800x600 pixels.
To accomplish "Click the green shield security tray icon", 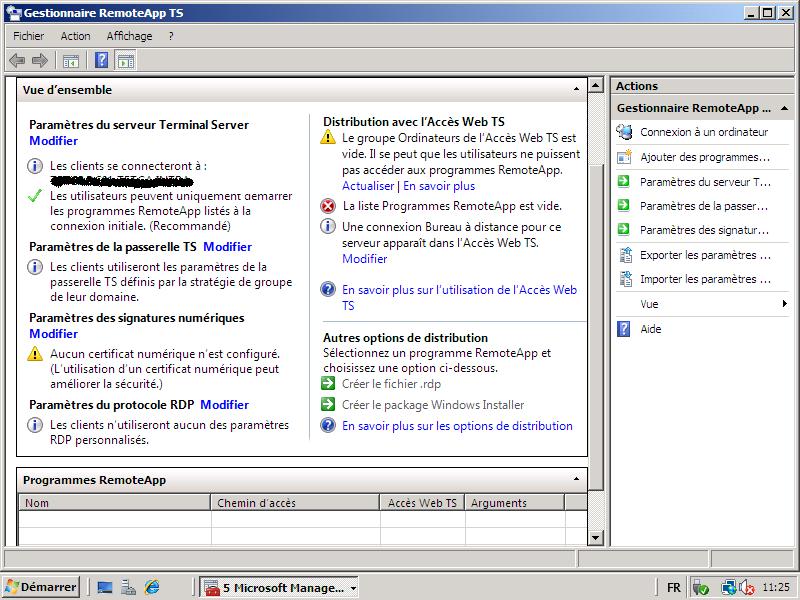I will (x=701, y=588).
